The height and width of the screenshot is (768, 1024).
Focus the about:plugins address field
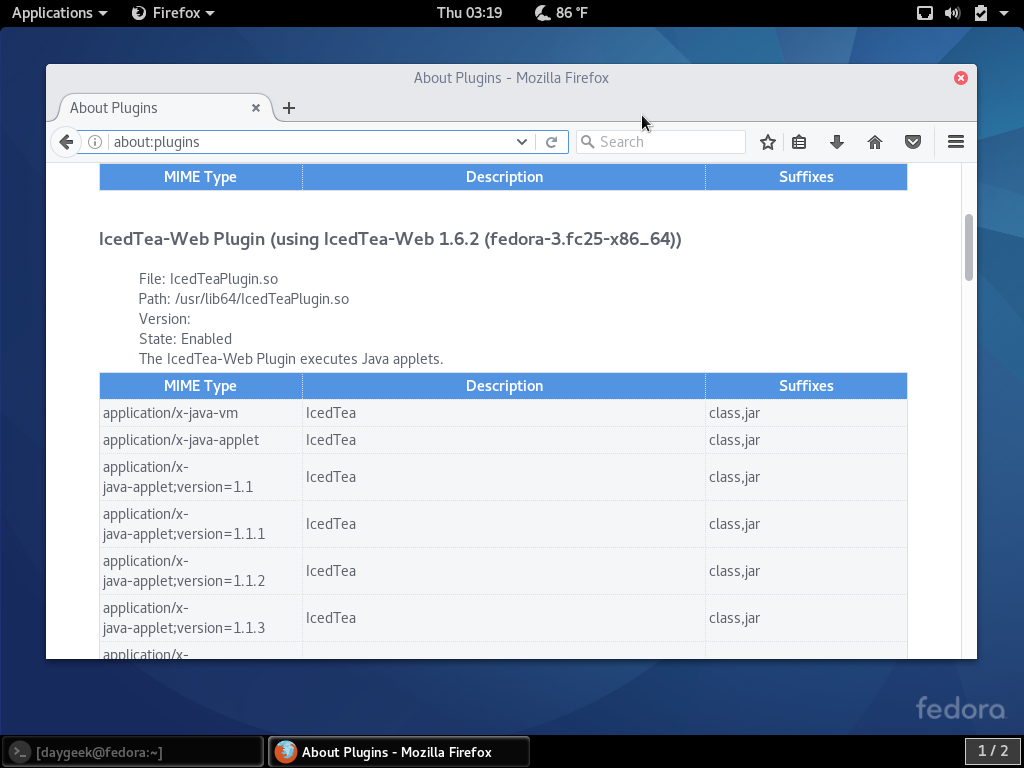click(312, 142)
